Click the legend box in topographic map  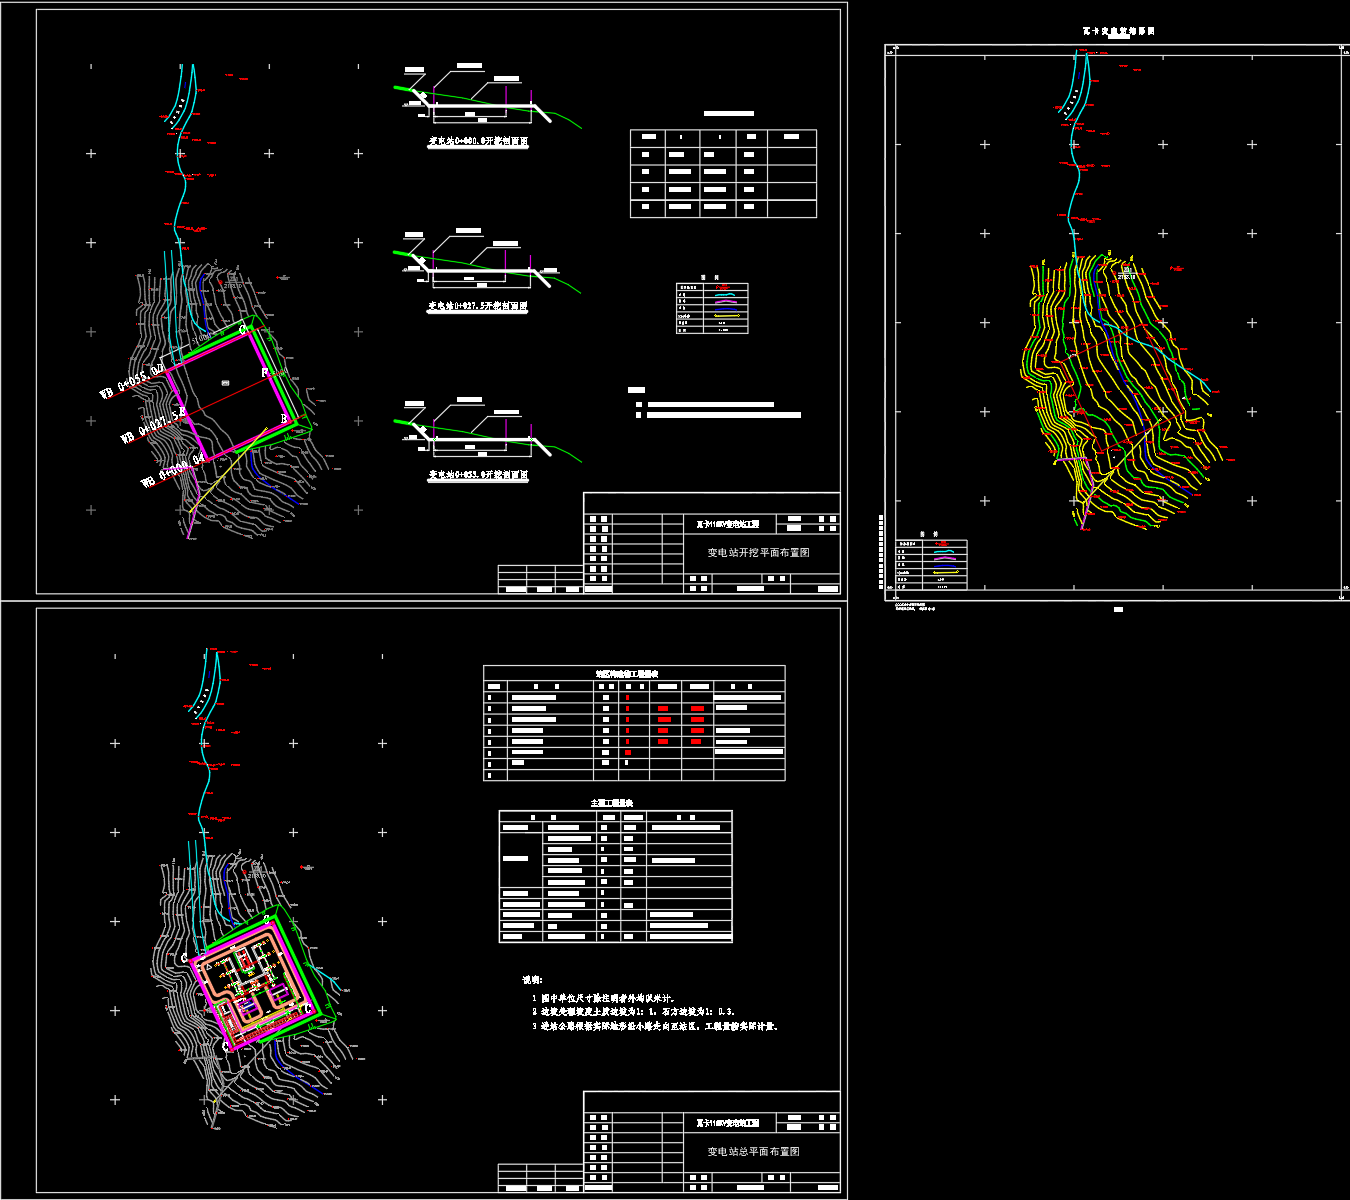pos(932,565)
